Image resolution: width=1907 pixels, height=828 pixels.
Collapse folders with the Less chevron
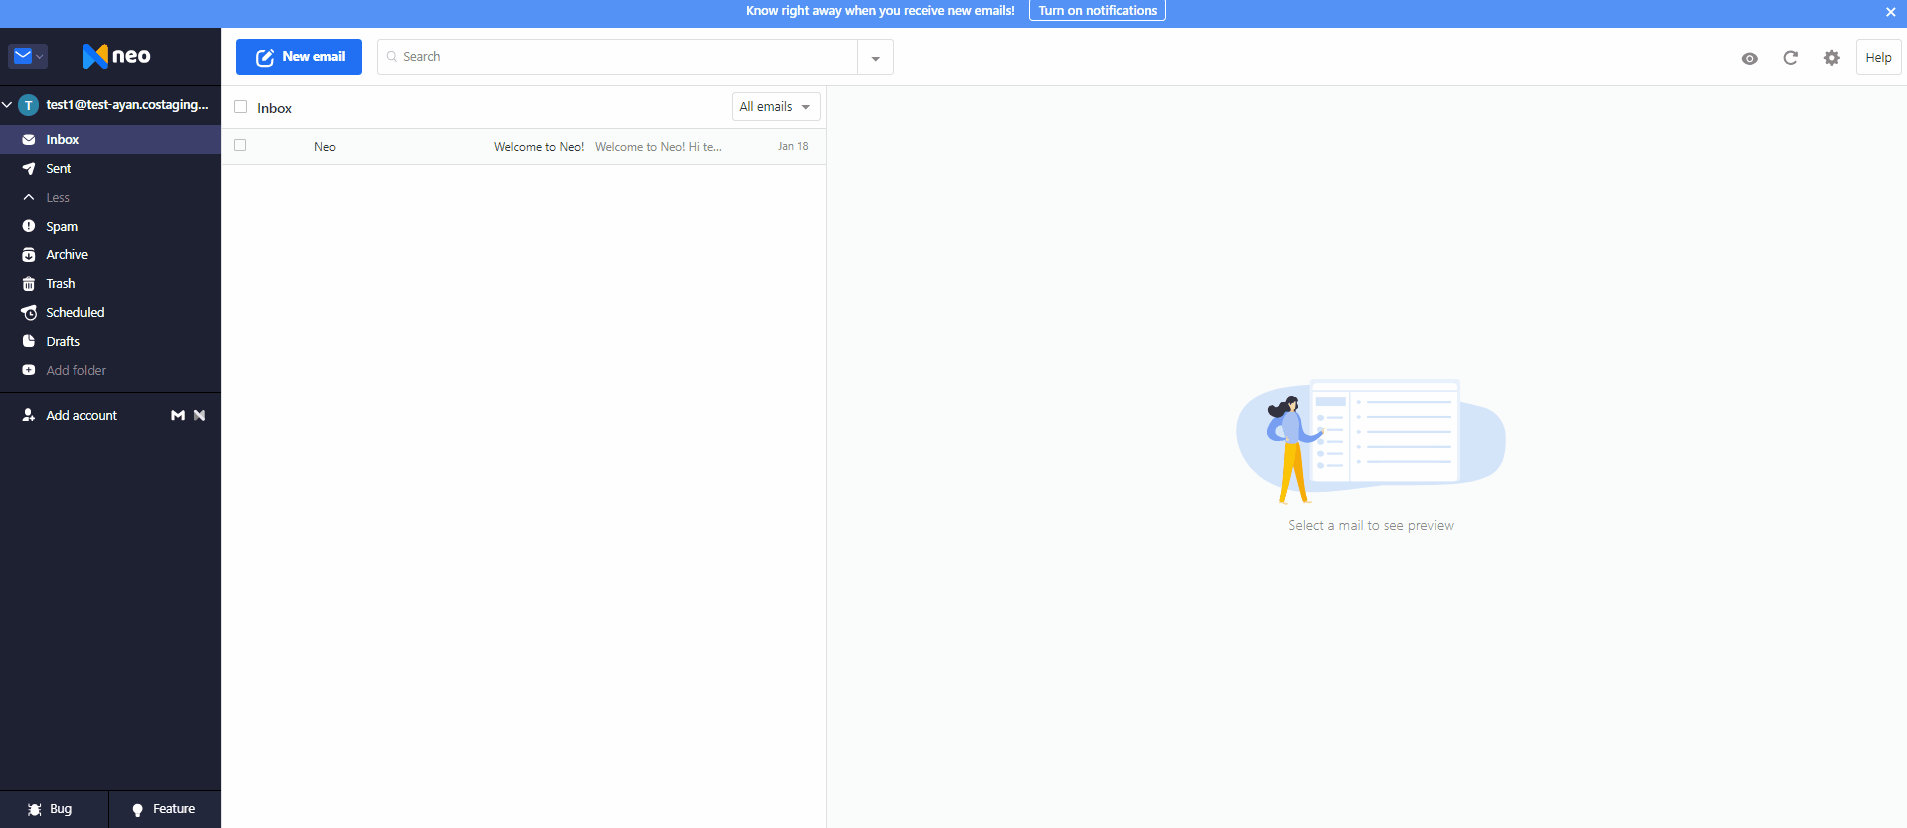pyautogui.click(x=29, y=197)
